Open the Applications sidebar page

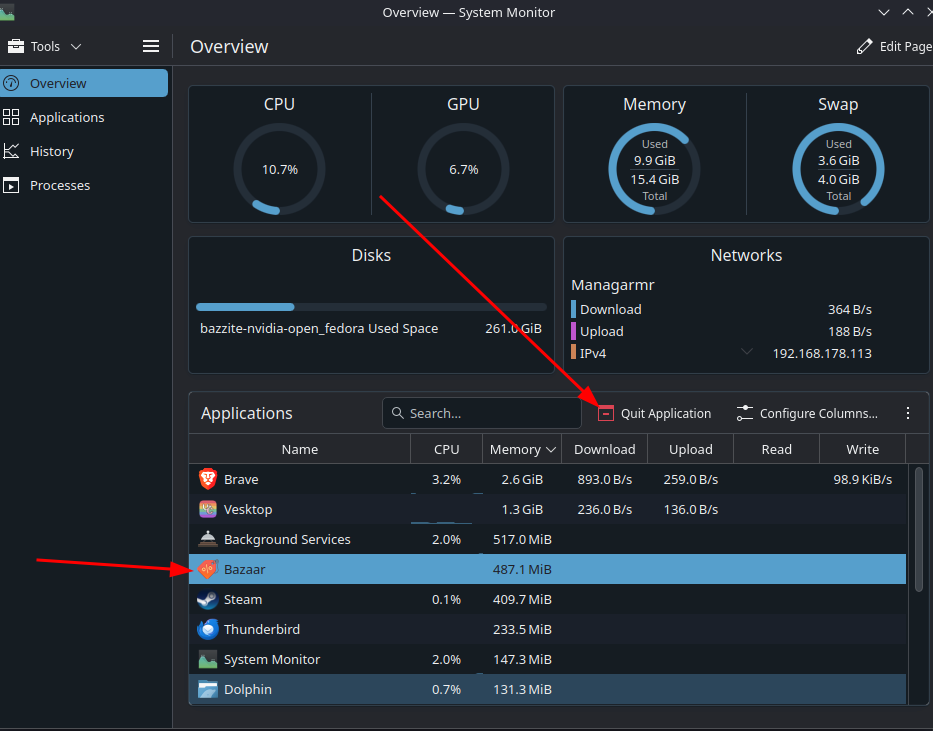[x=84, y=117]
